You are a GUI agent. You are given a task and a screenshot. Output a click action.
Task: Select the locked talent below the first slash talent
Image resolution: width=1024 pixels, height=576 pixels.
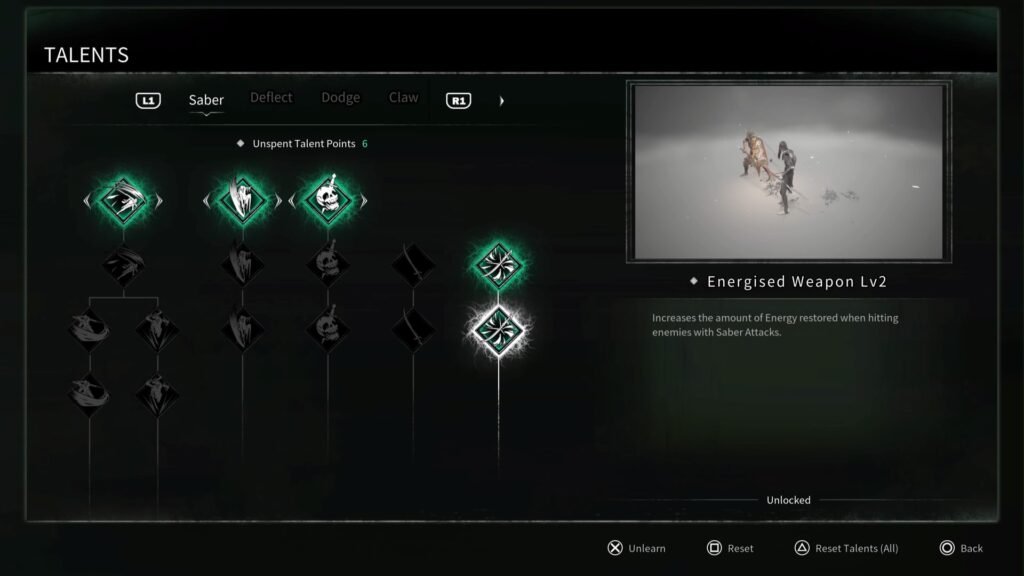(x=123, y=264)
